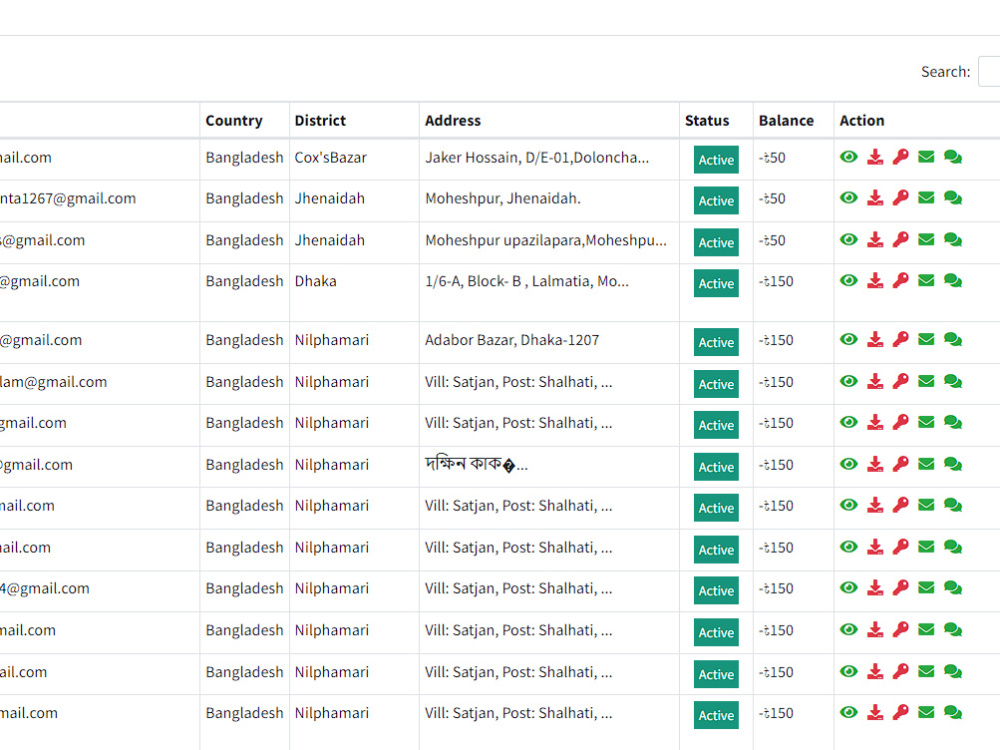The image size is (1000, 750).
Task: Active status badge in the Dhaka row
Action: (x=716, y=283)
